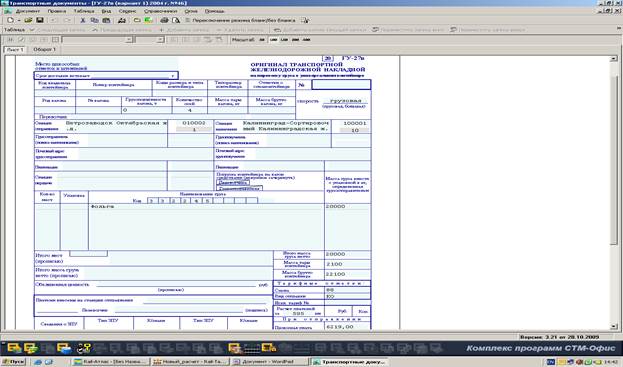Click the Find binoculars icon

[122, 20]
